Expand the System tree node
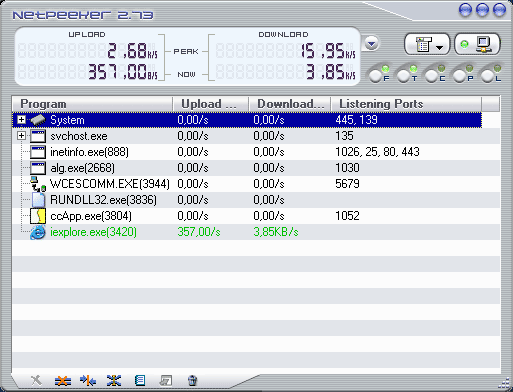The width and height of the screenshot is (513, 392). click(x=21, y=120)
